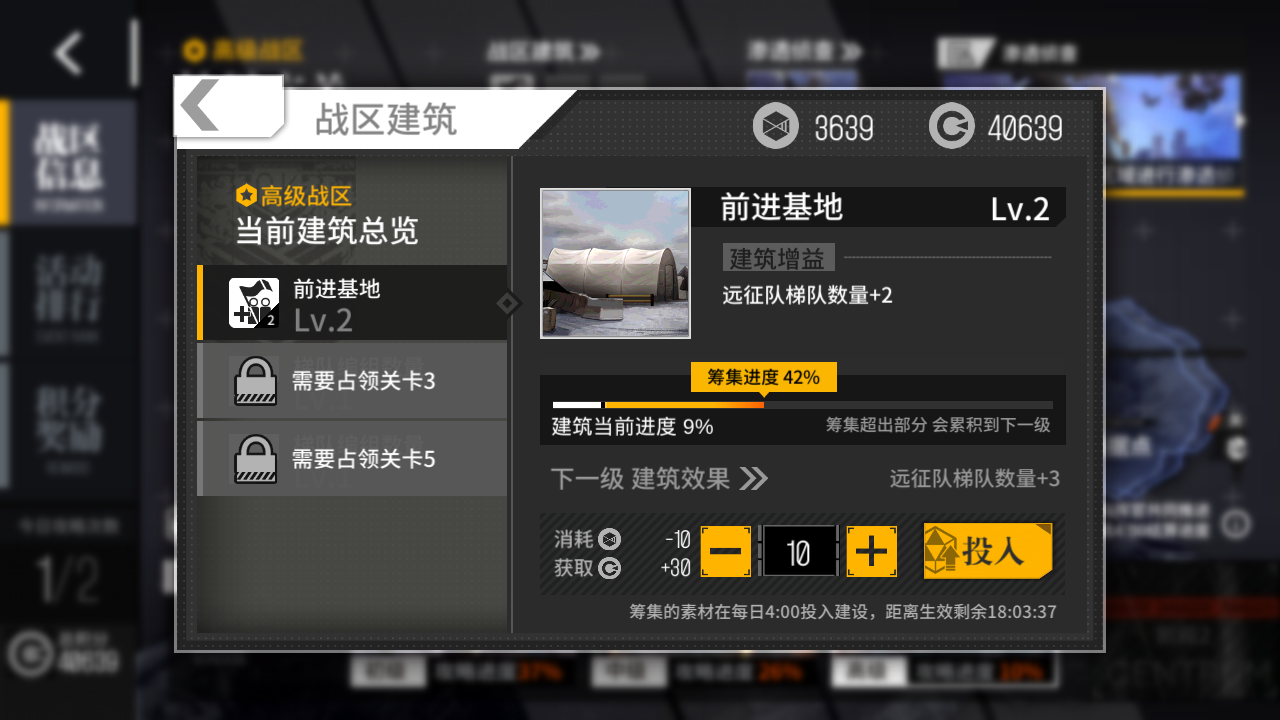Expand 下一级 建筑效果 chevrons

tap(753, 479)
